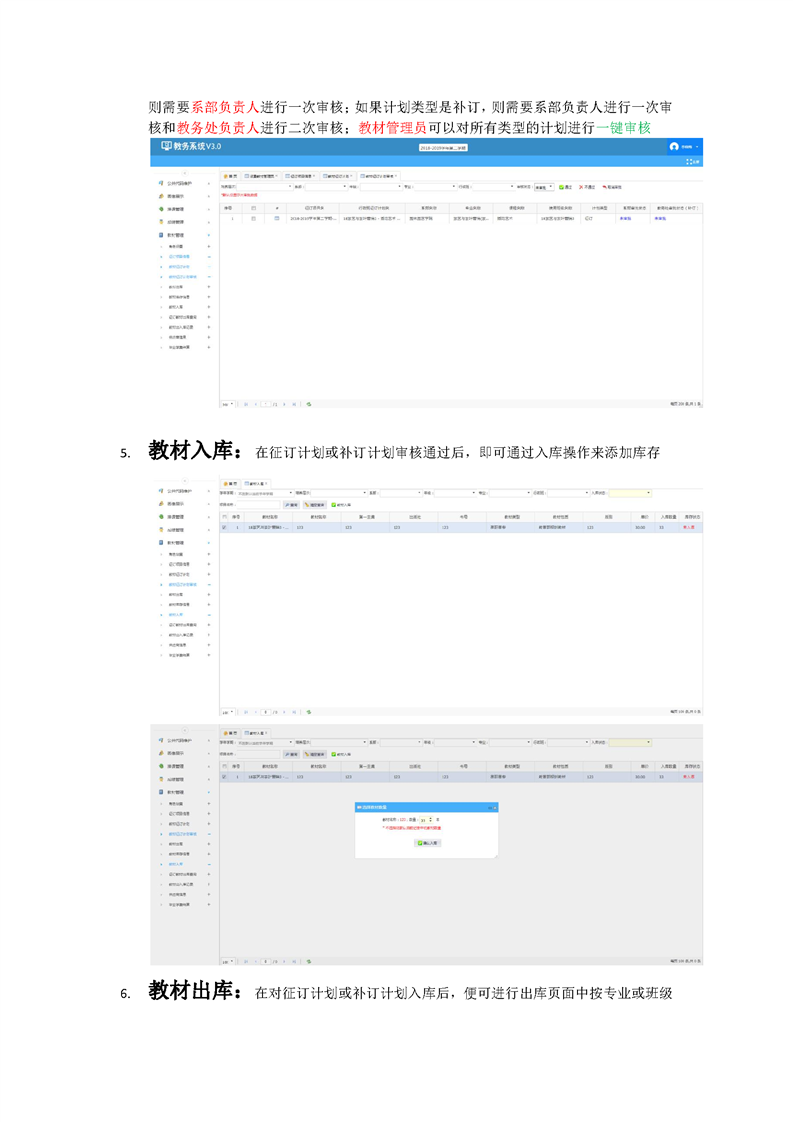Open 首页 home tab in 教务系统V3.0 screenshot
This screenshot has width=793, height=1122.
230,175
